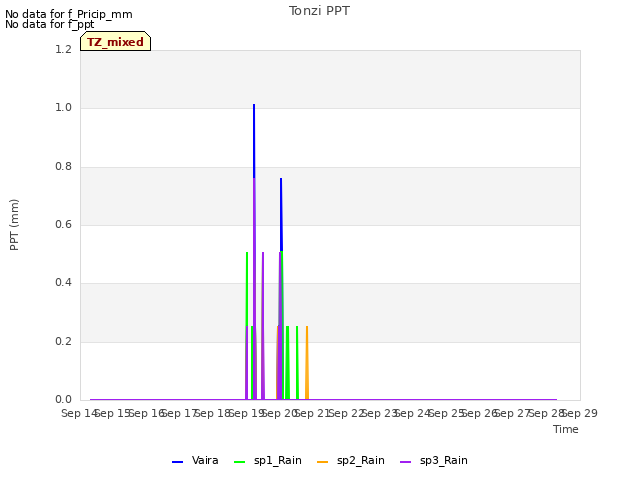
Task: Click the Sep 29 x-axis tick label
Action: pyautogui.click(x=580, y=413)
